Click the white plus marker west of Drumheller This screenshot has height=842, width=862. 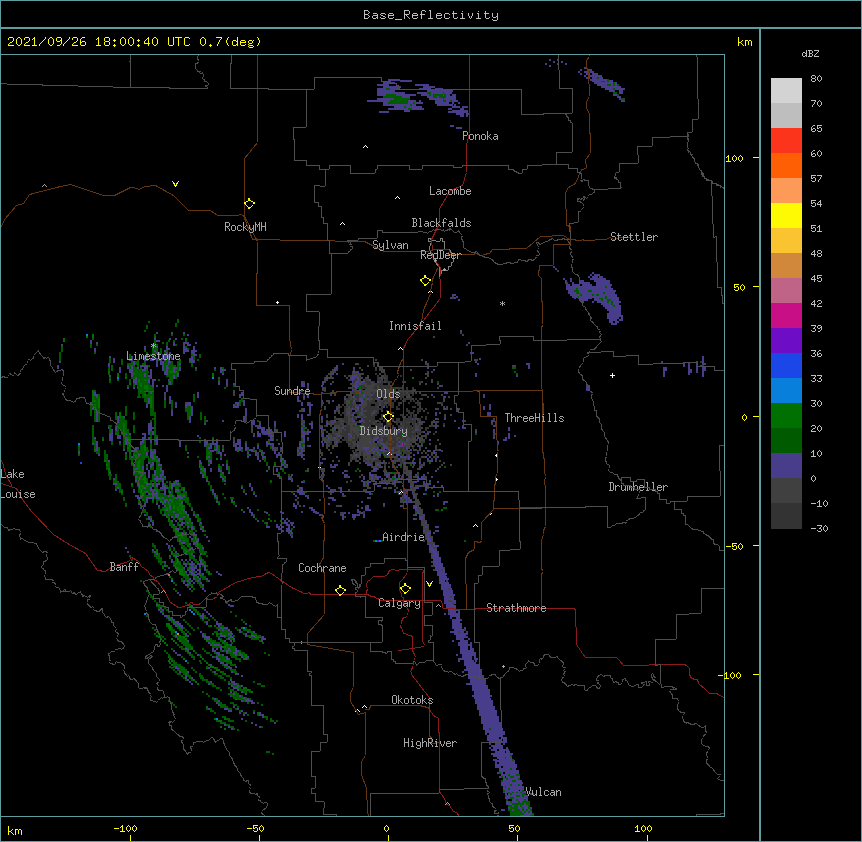pos(612,375)
